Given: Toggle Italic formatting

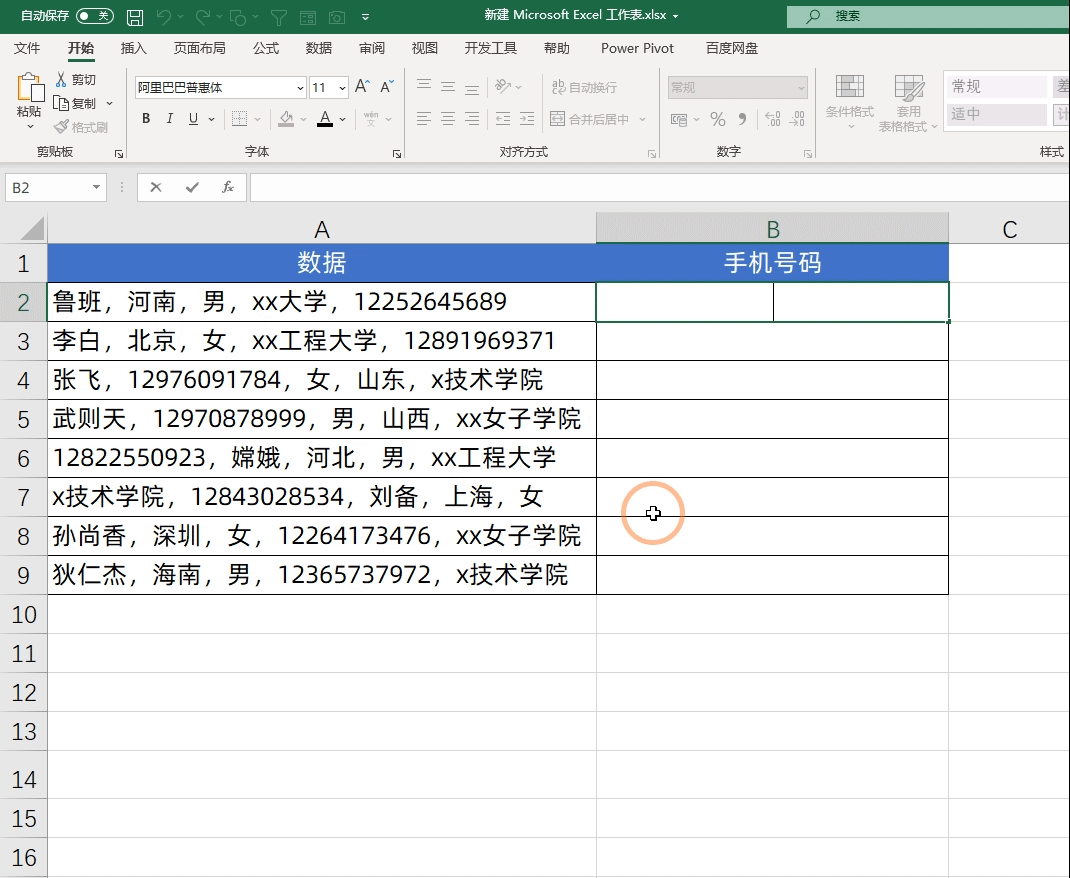Looking at the screenshot, I should (x=169, y=119).
